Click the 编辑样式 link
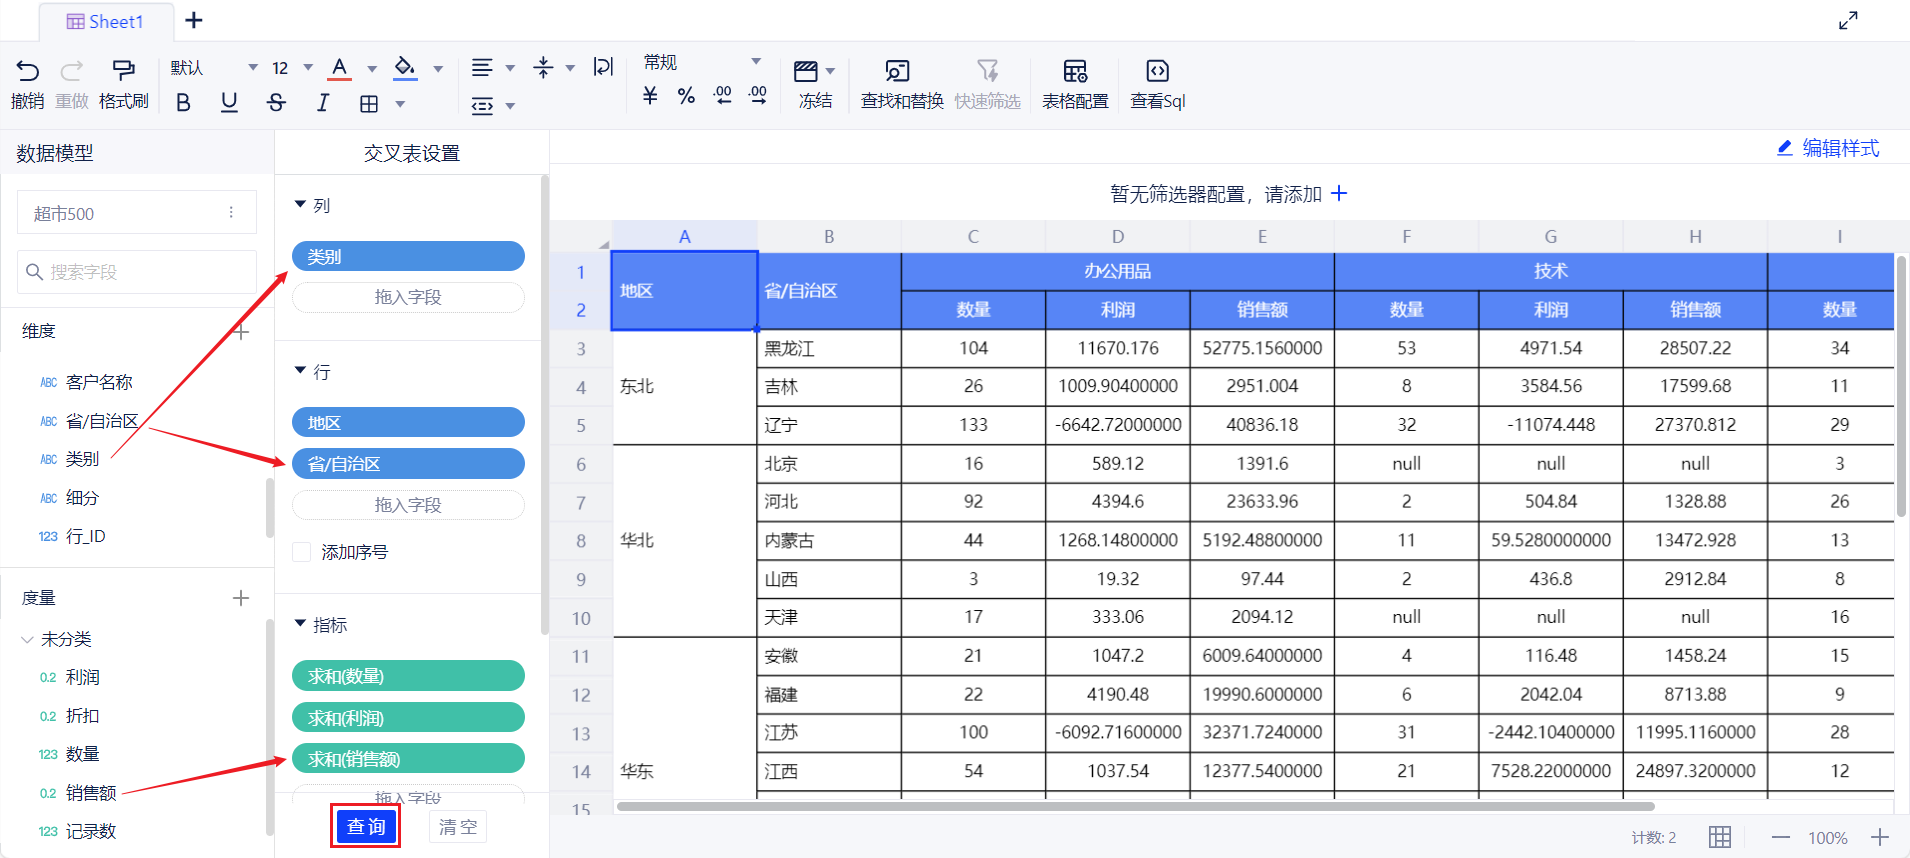Viewport: 1910px width, 858px height. [x=1828, y=149]
